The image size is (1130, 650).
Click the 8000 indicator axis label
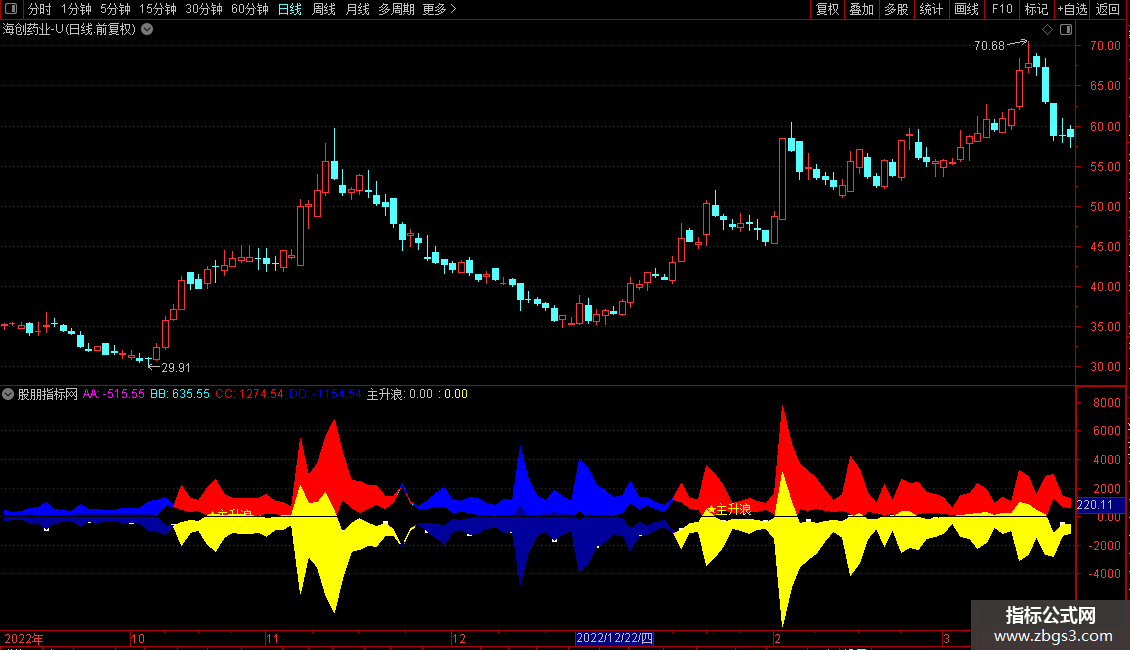[1107, 403]
